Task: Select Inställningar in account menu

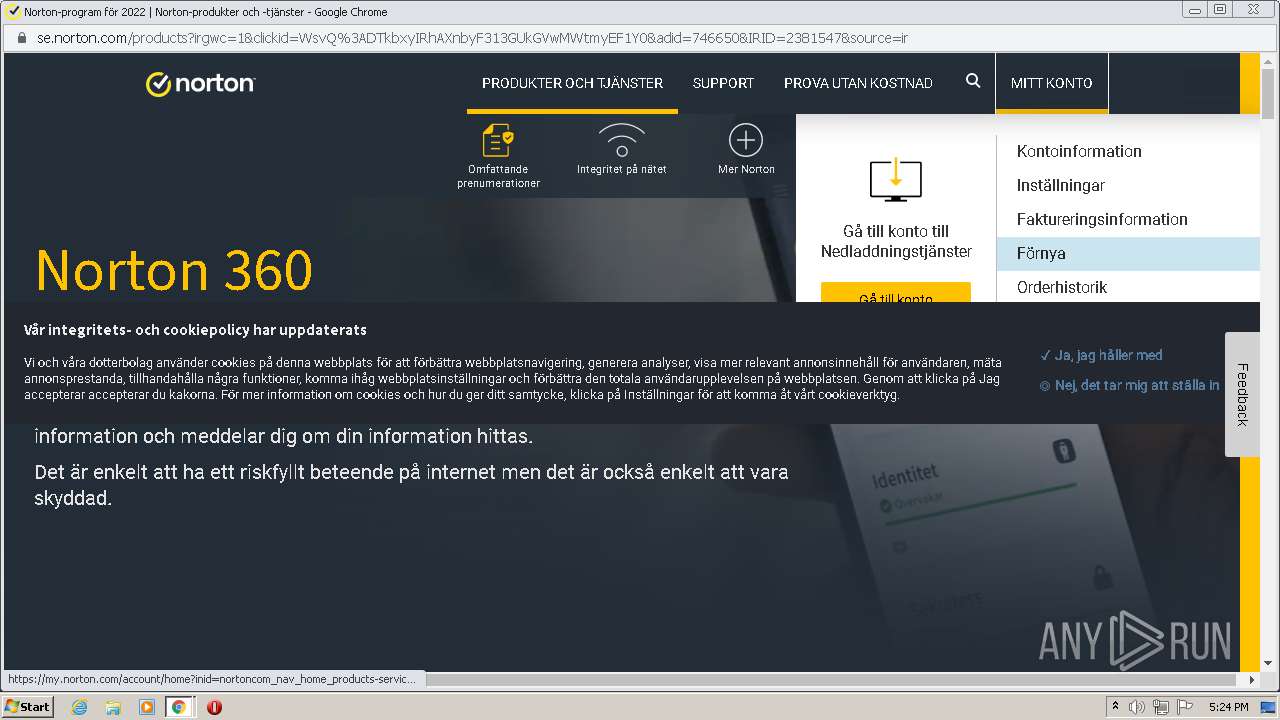Action: [1060, 186]
